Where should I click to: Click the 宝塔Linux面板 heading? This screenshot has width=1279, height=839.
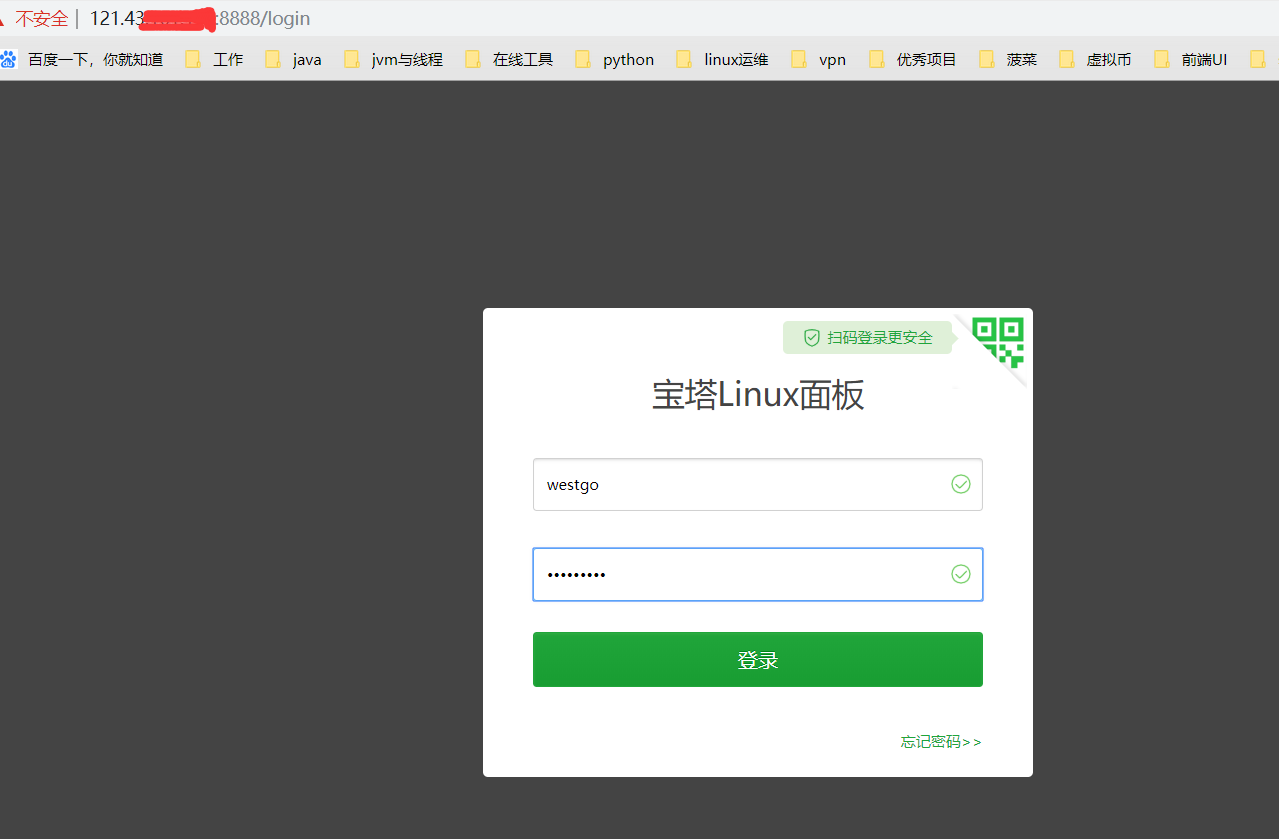[758, 396]
